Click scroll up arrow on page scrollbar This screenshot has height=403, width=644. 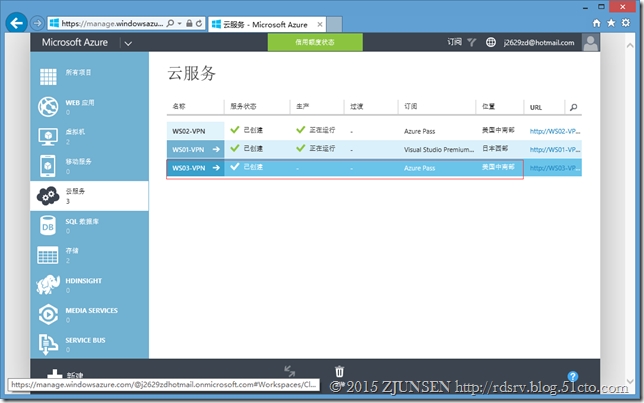[x=630, y=46]
